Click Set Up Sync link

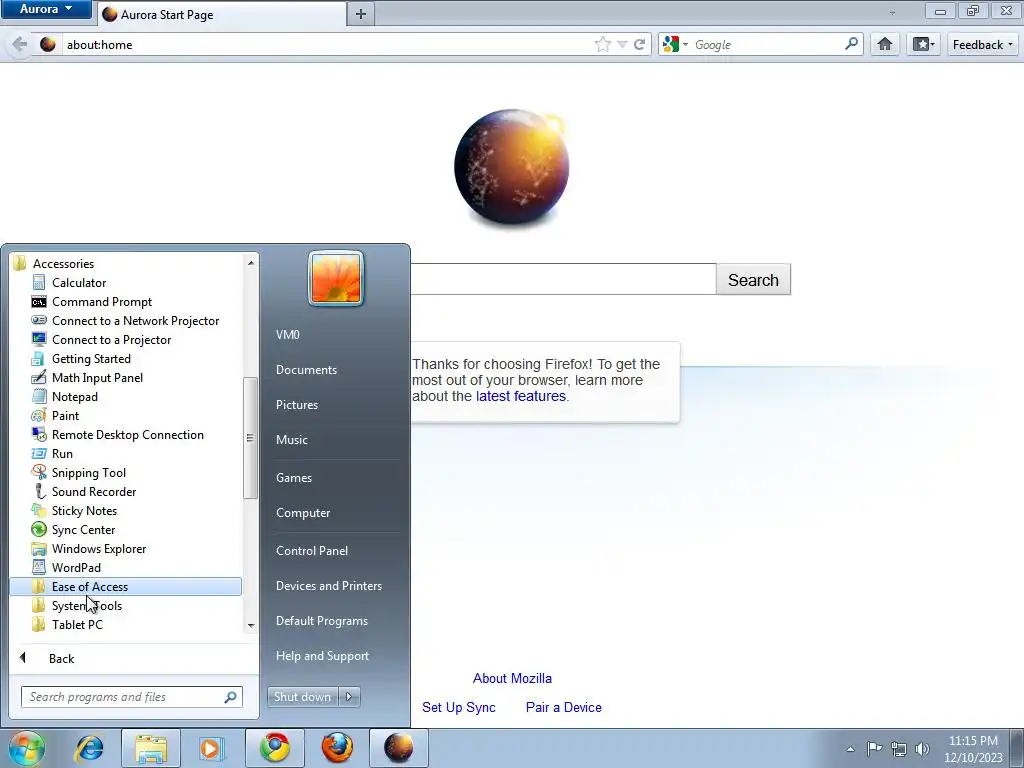pos(458,707)
